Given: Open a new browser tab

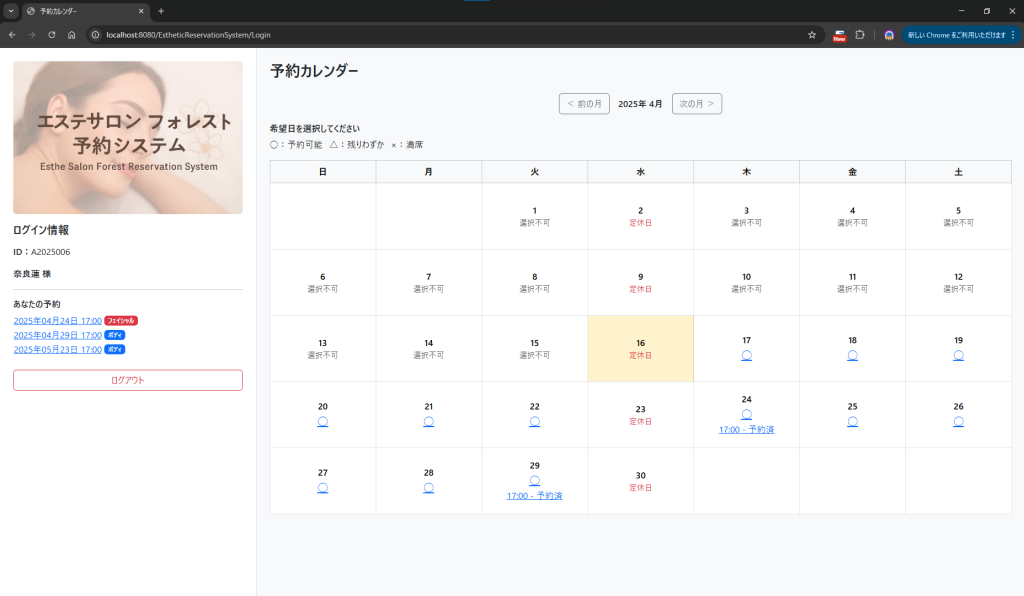Looking at the screenshot, I should pos(161,11).
